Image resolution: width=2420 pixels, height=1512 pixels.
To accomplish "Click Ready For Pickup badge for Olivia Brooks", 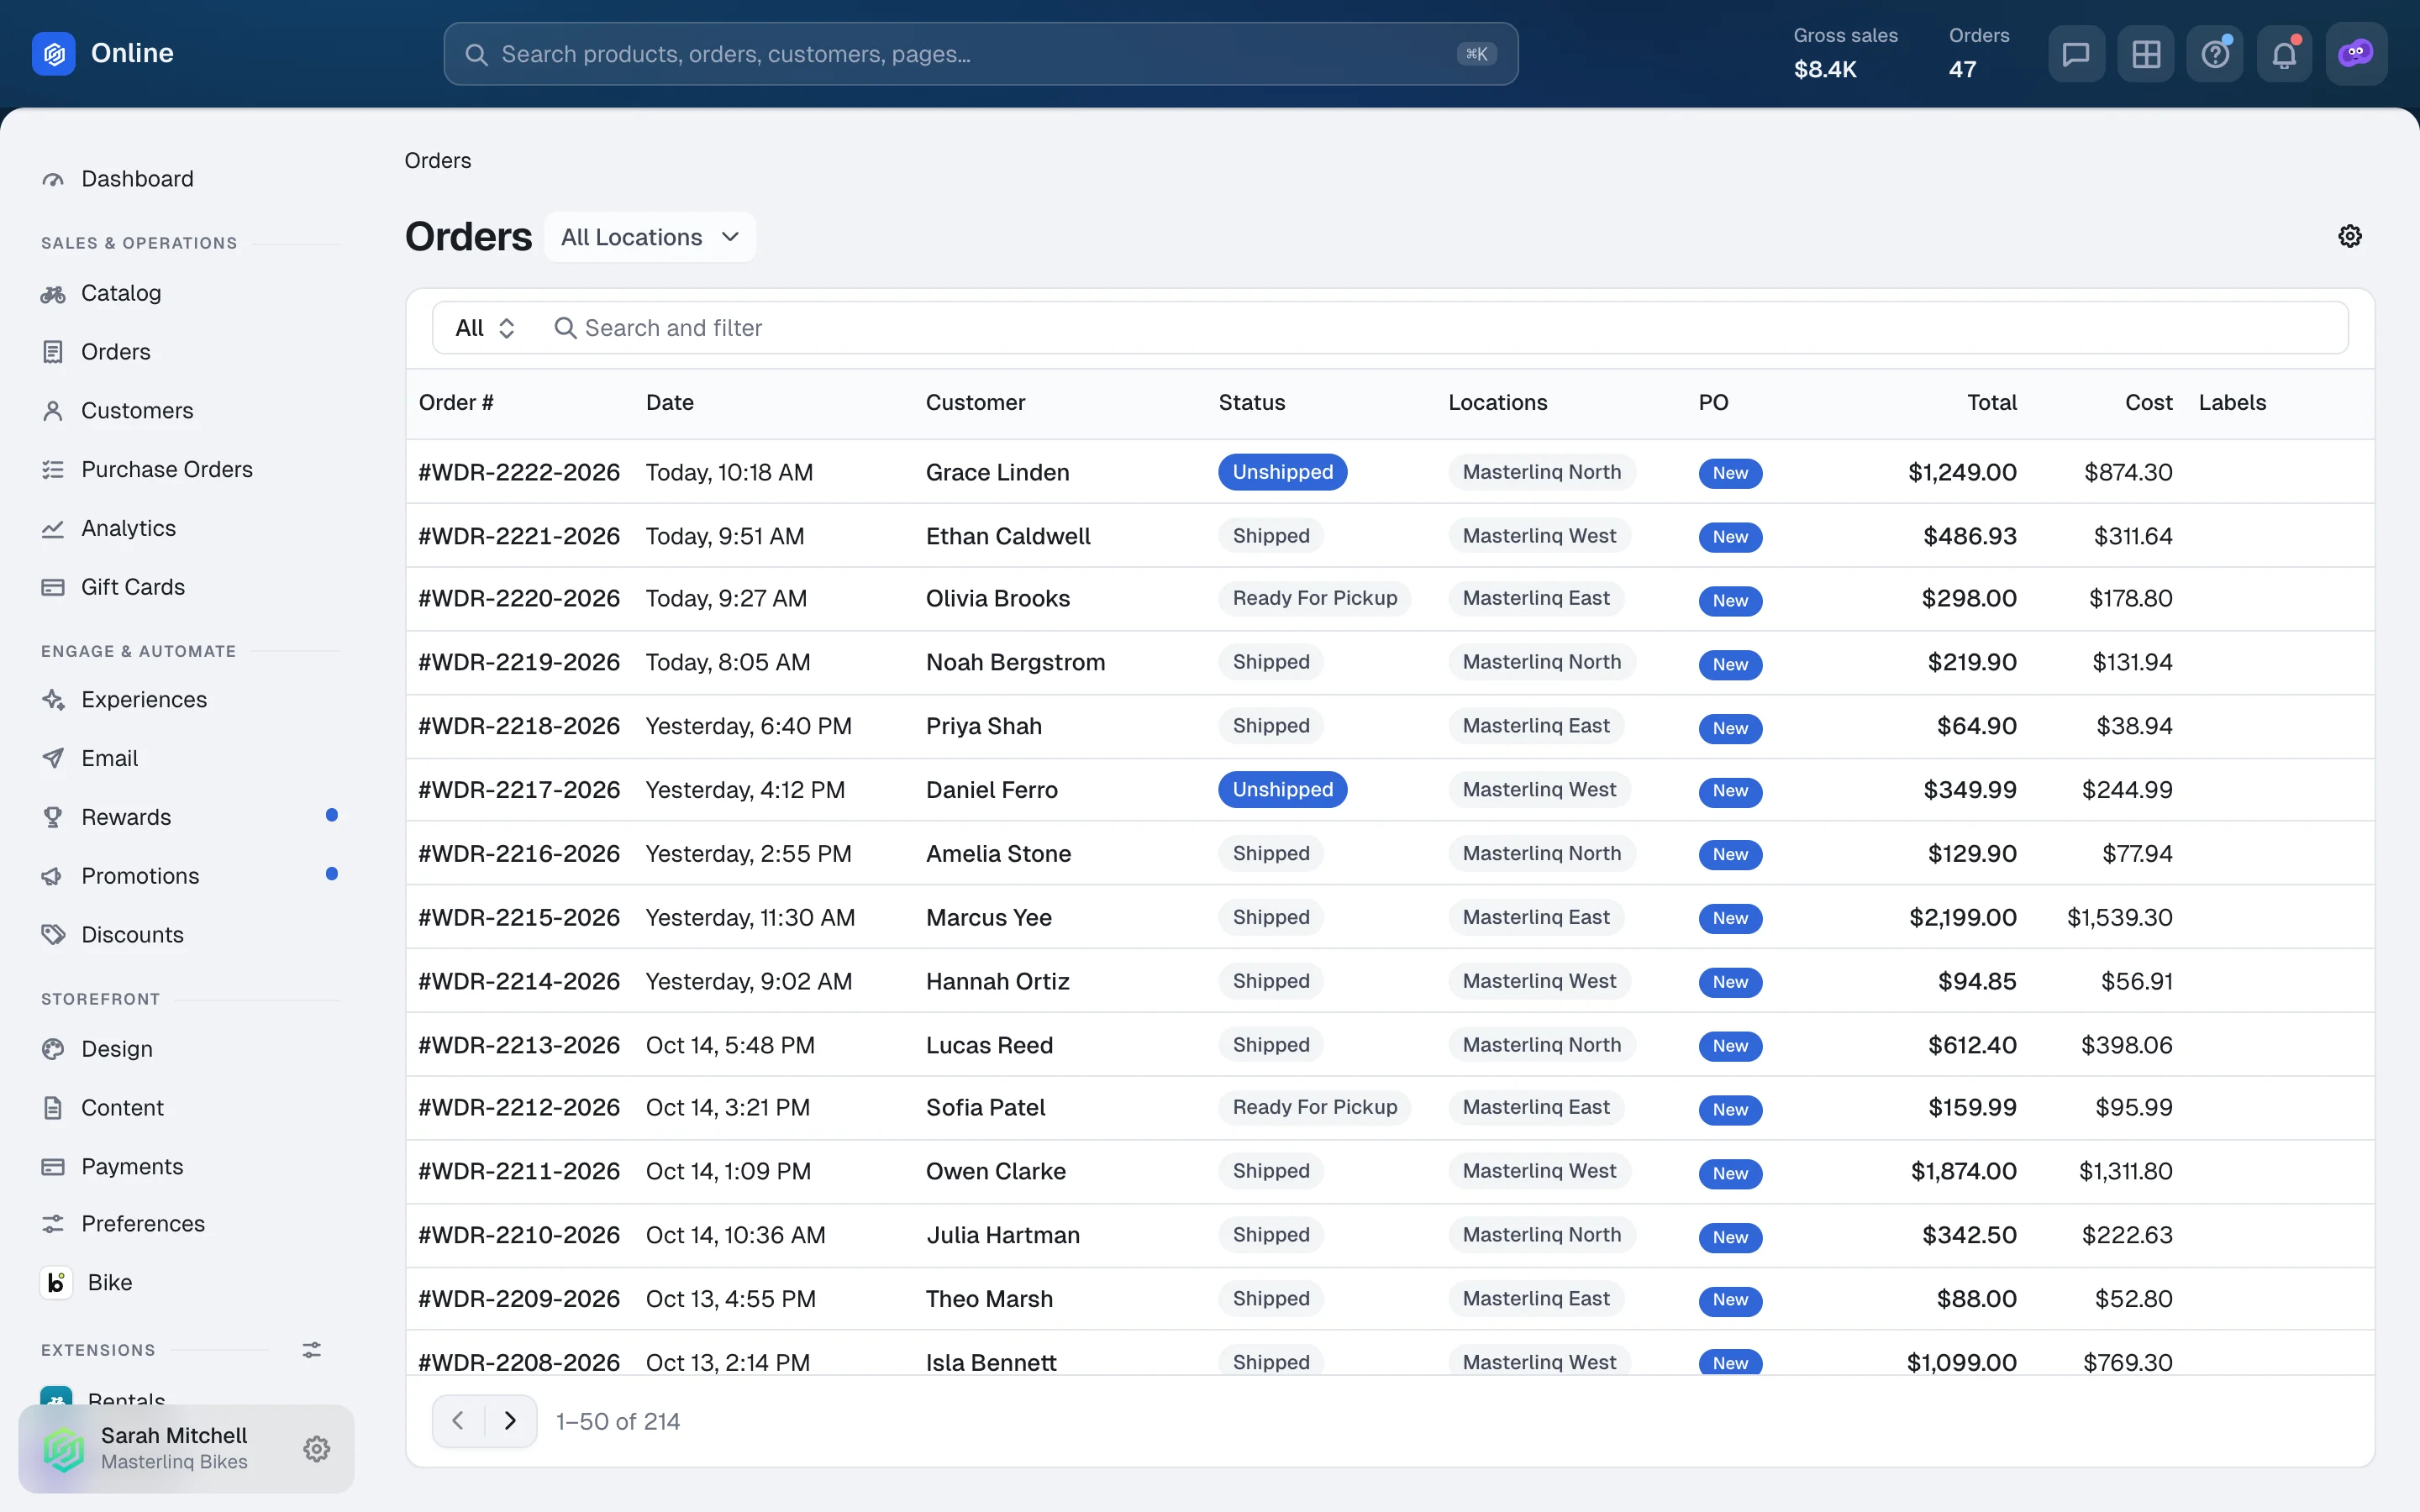I will coord(1314,598).
